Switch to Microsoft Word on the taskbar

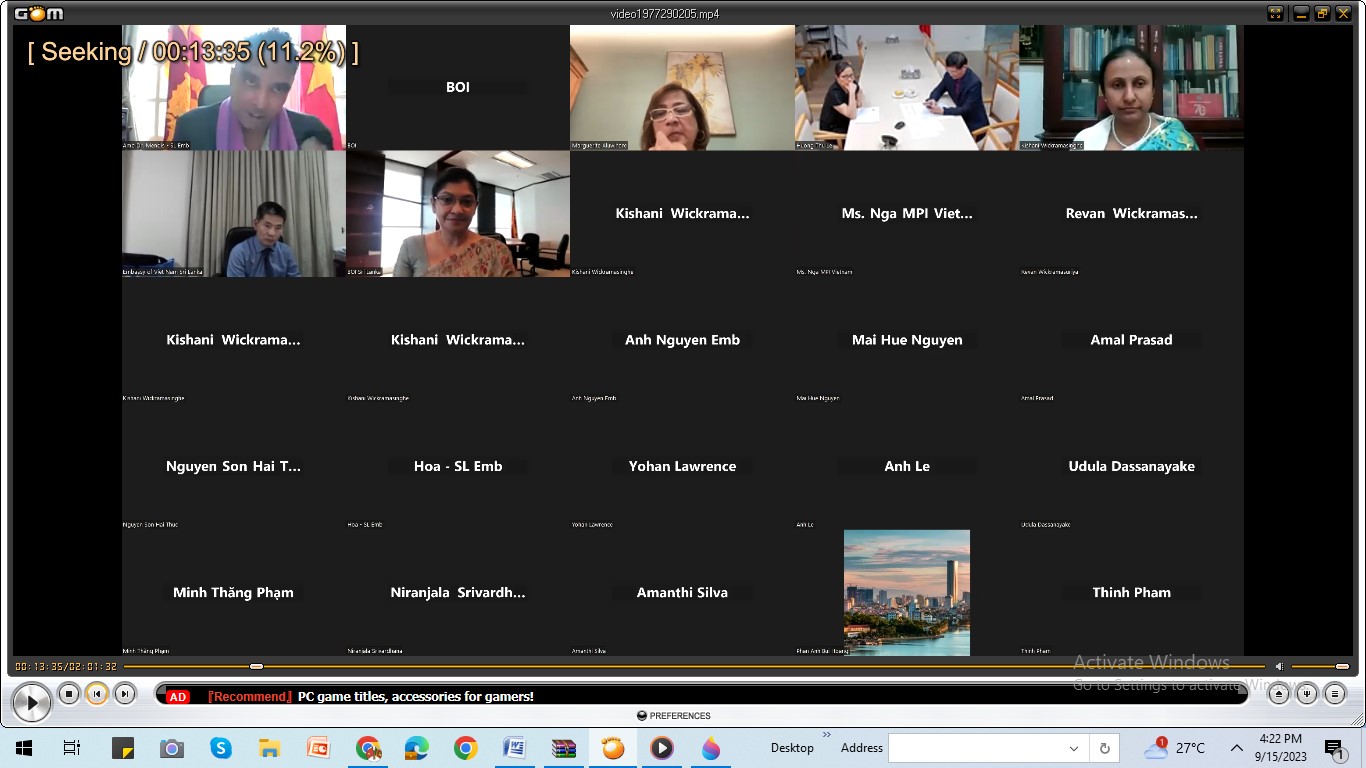point(514,748)
